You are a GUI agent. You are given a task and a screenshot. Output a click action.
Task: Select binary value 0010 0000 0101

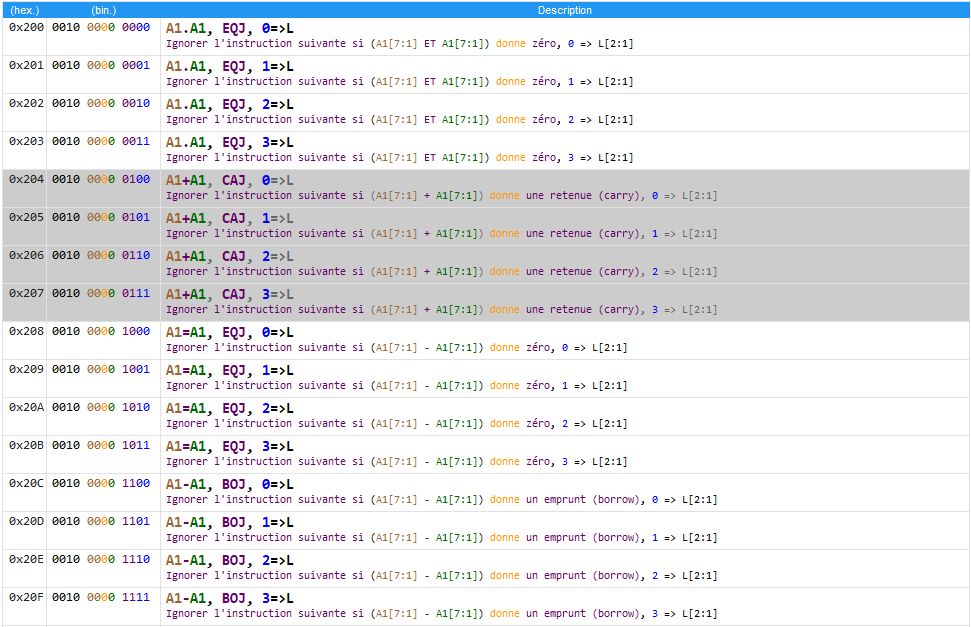pos(101,217)
